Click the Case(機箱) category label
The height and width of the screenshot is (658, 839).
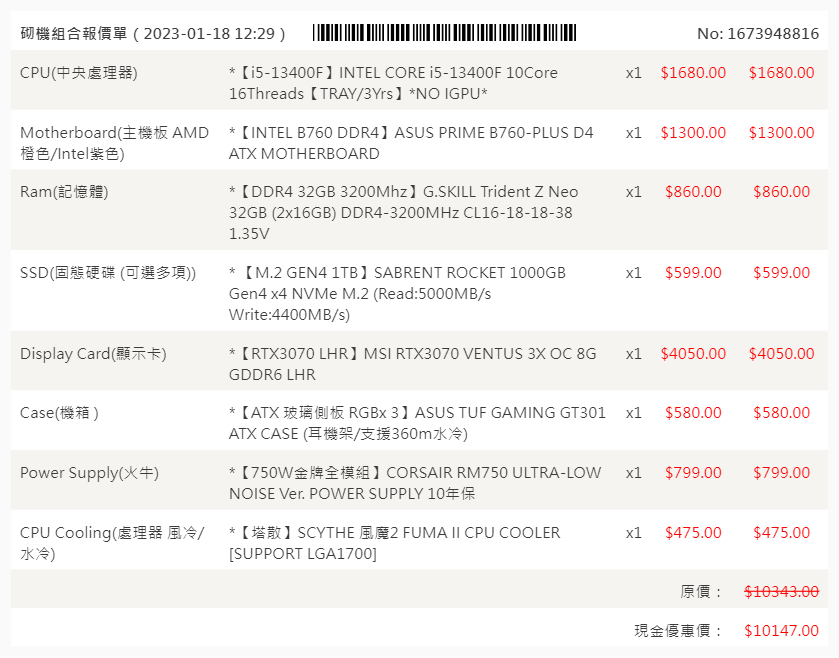(x=60, y=413)
